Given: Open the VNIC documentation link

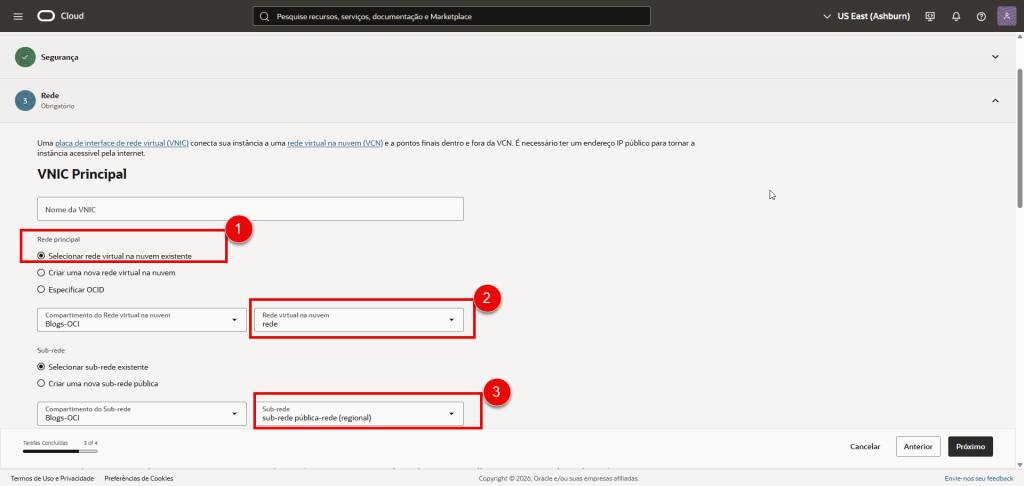Looking at the screenshot, I should pos(122,143).
